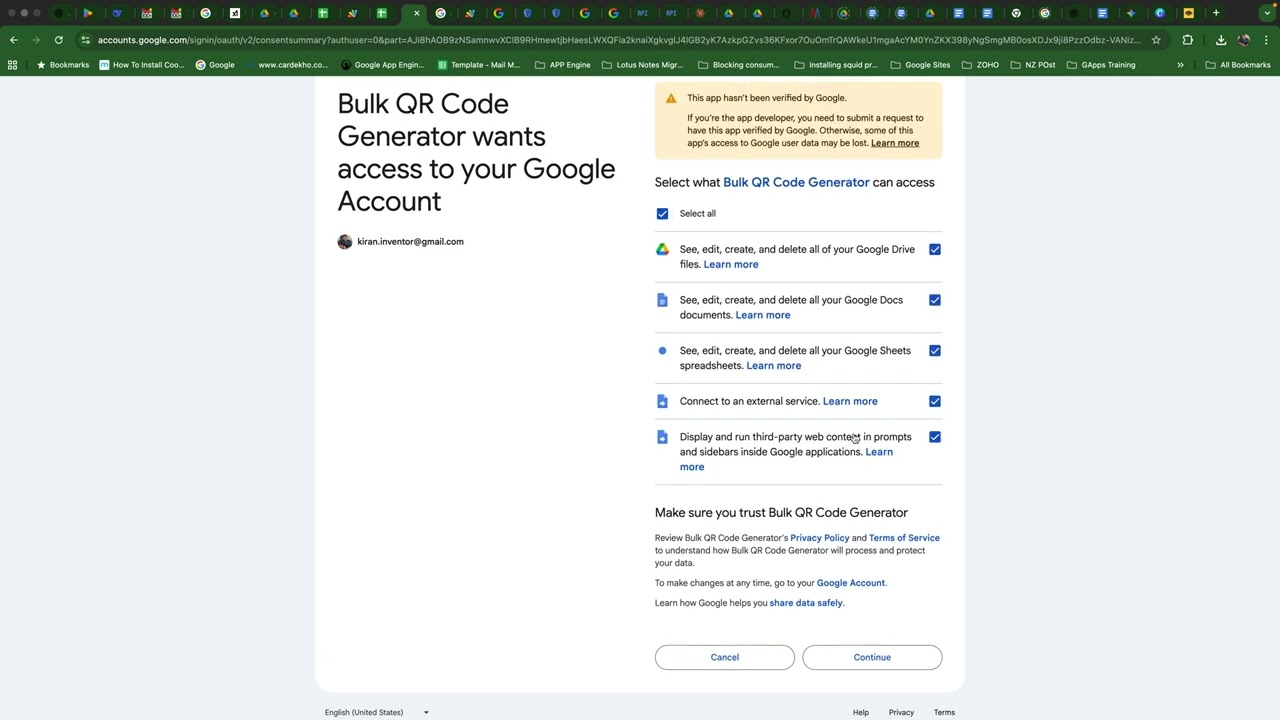
Task: Open Learn more for Google Drive files
Action: 731,265
